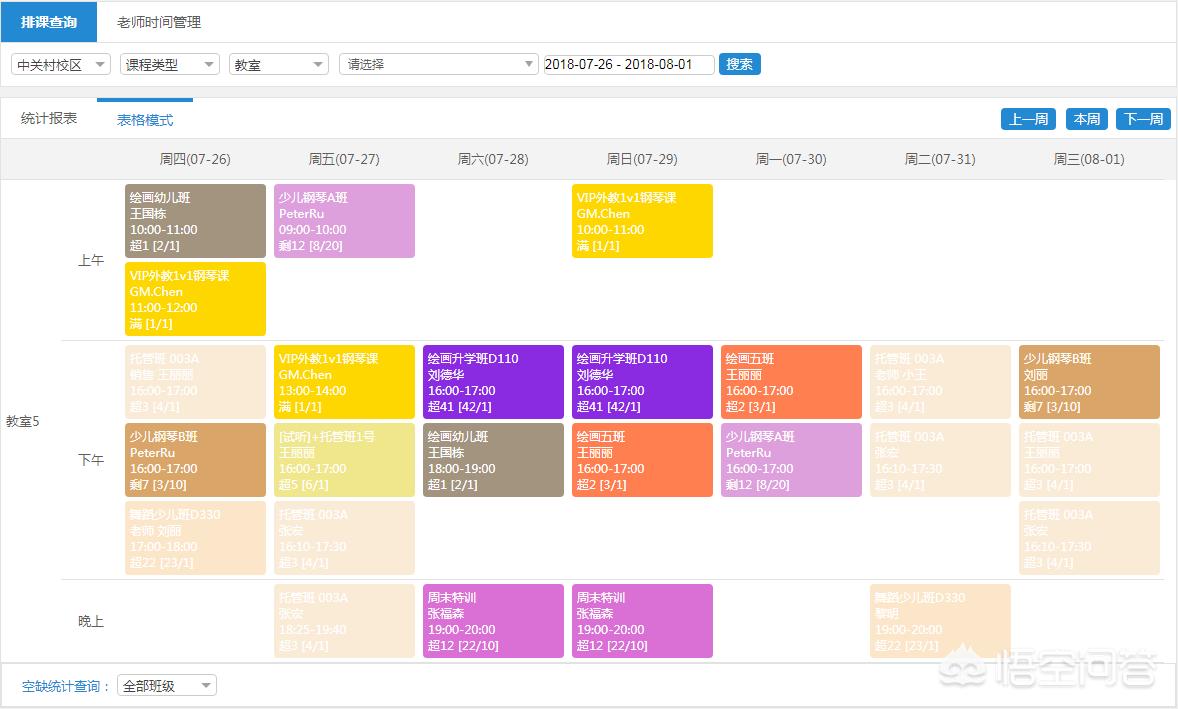Screen dimensions: 1178x709
Task: Click Saturday 绘画升学班D110 purple card
Action: 493,382
